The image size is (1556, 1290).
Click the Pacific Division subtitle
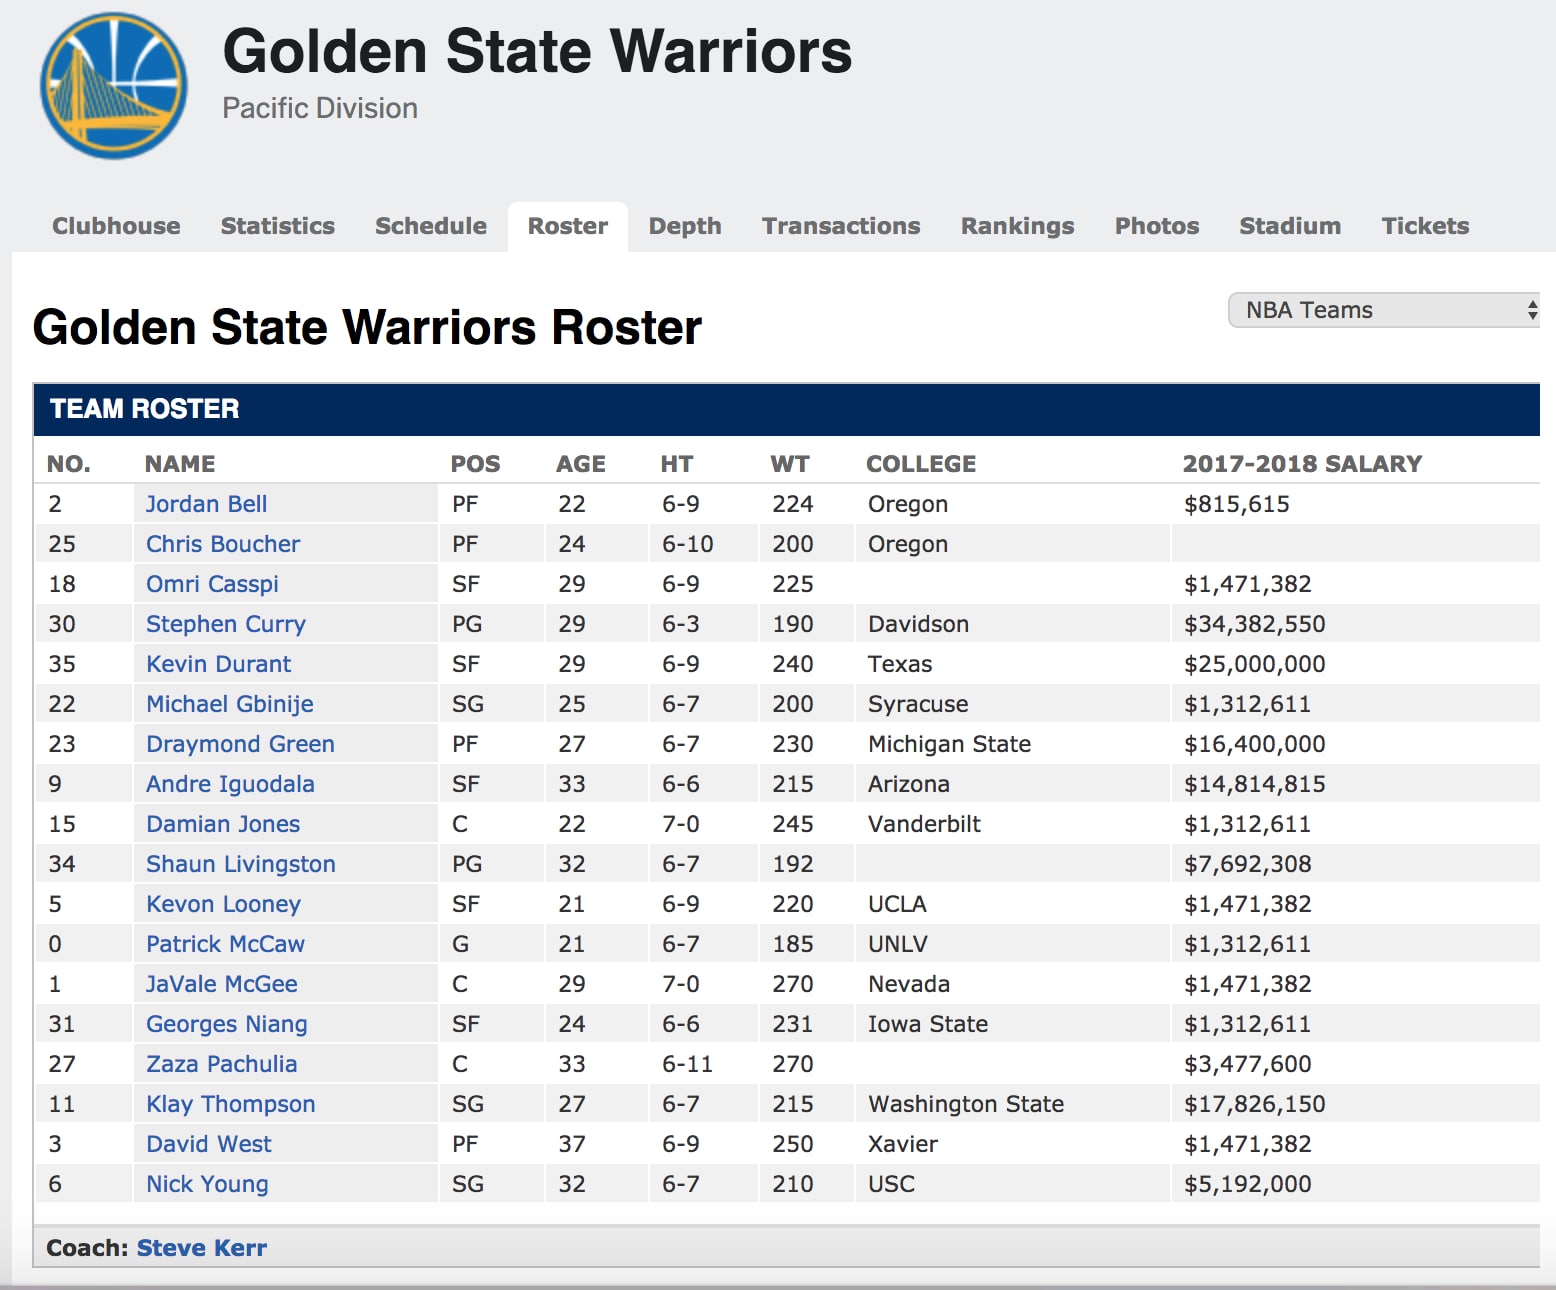320,108
